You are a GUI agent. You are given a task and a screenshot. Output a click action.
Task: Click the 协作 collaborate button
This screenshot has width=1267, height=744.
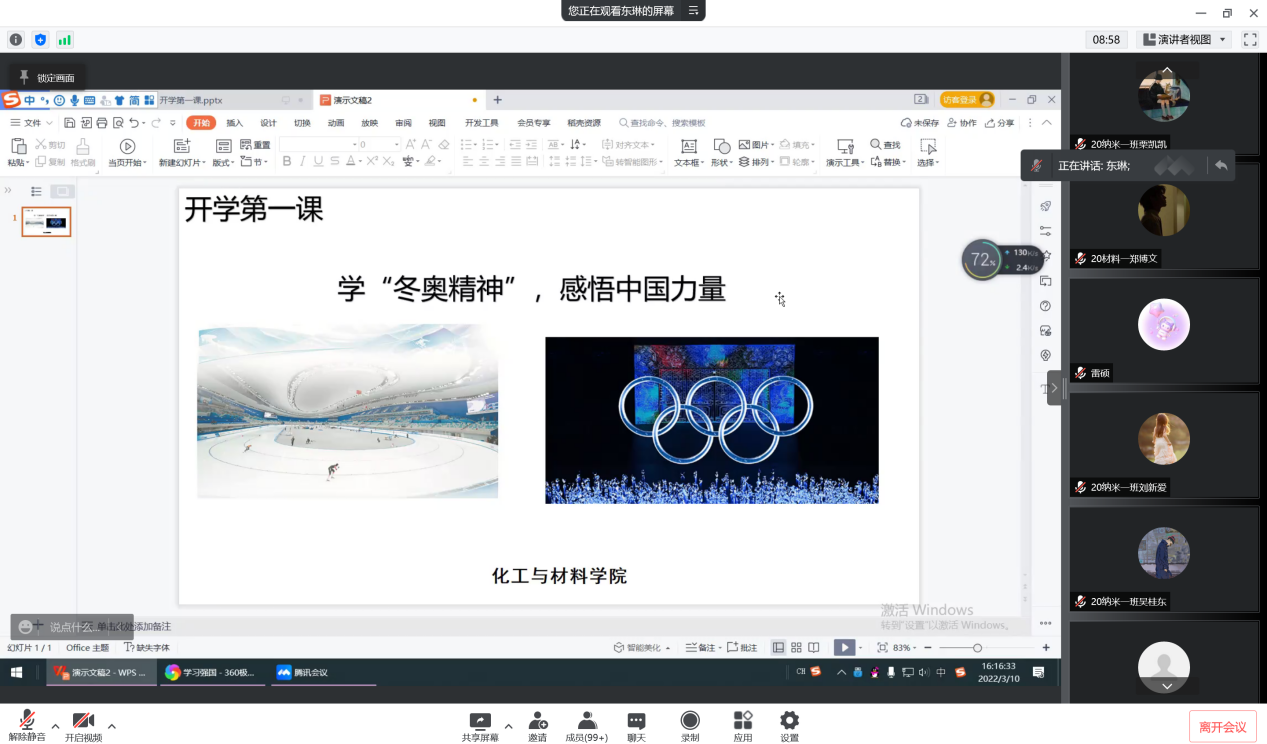tap(962, 123)
